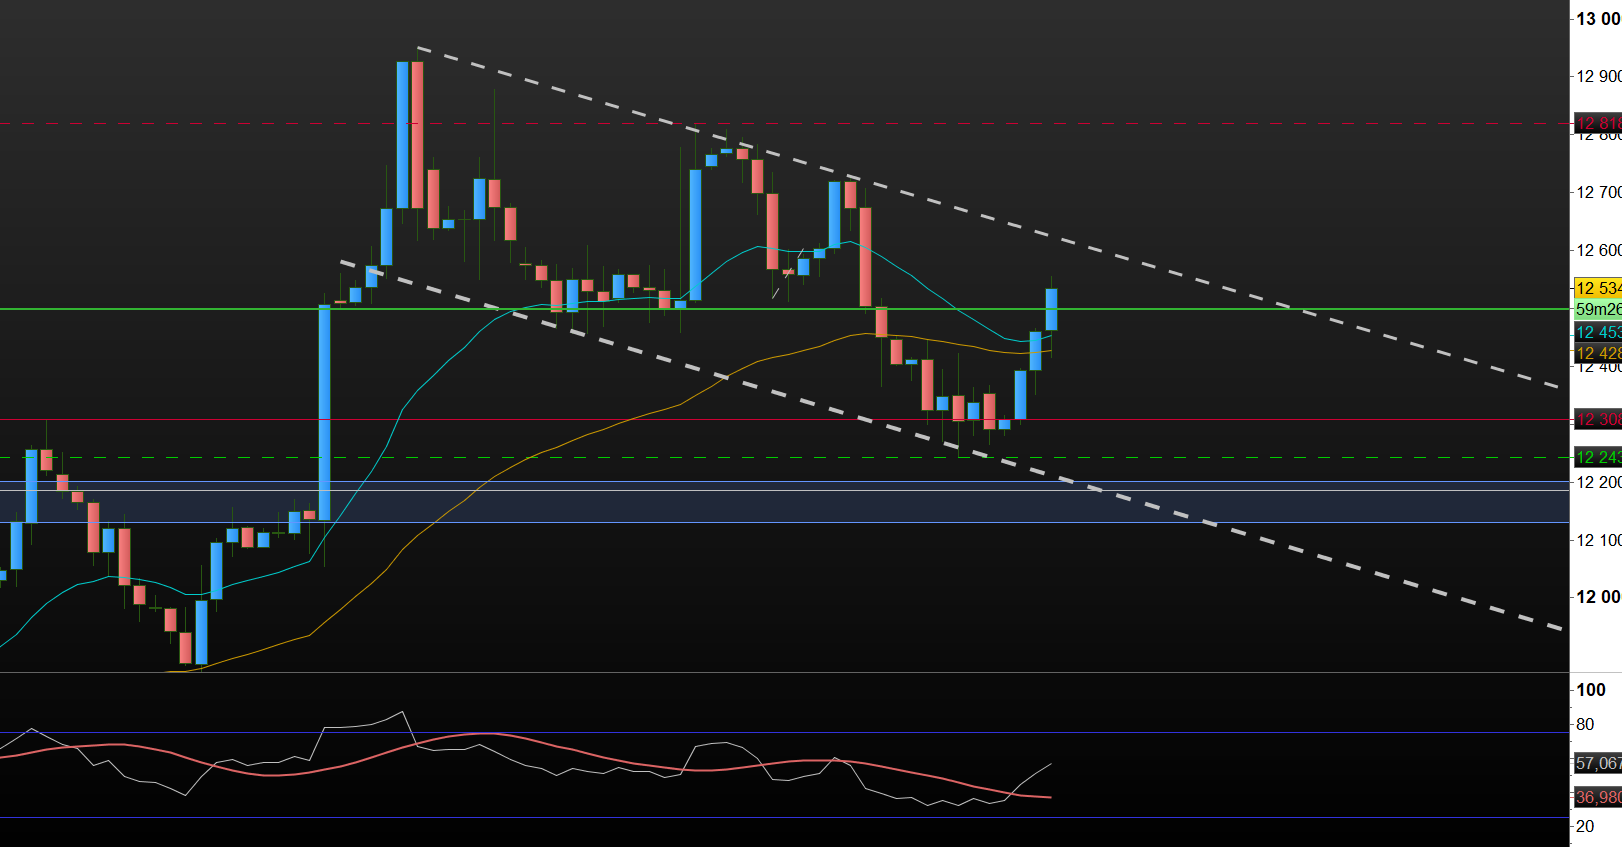The image size is (1622, 847).
Task: Select the green dashed horizontal line at 12 243
Action: [784, 457]
